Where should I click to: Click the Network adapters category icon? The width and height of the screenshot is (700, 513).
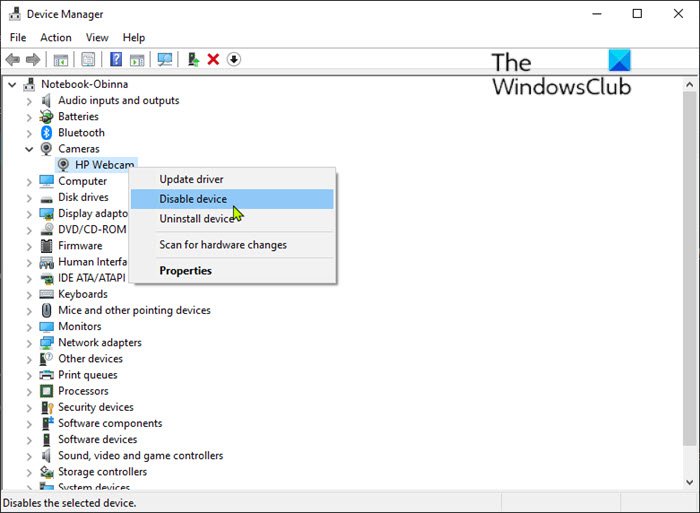point(46,342)
